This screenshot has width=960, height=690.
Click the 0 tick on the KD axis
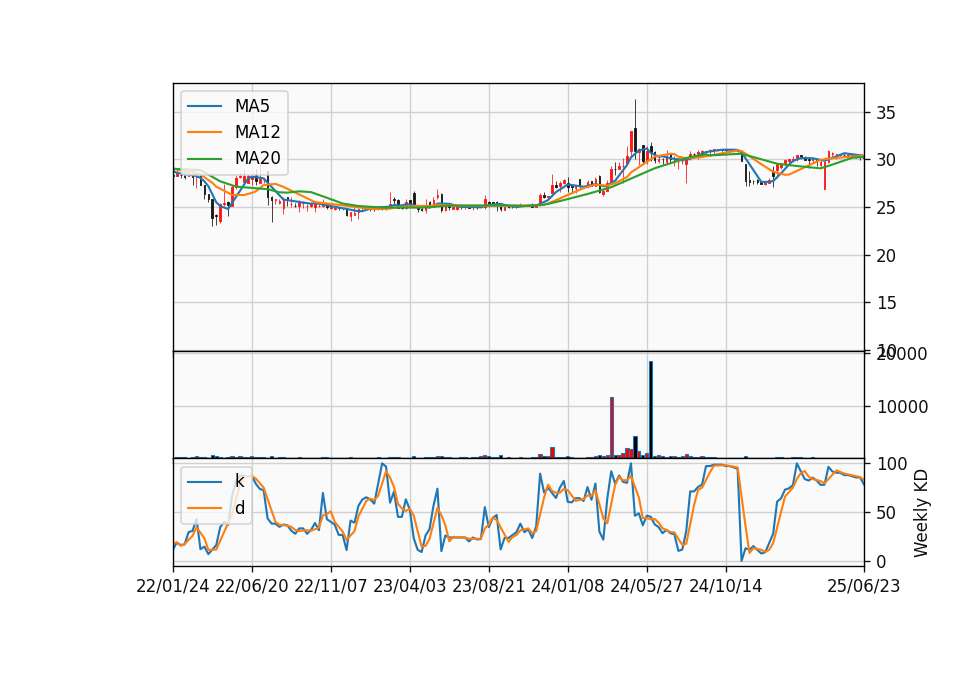[882, 561]
